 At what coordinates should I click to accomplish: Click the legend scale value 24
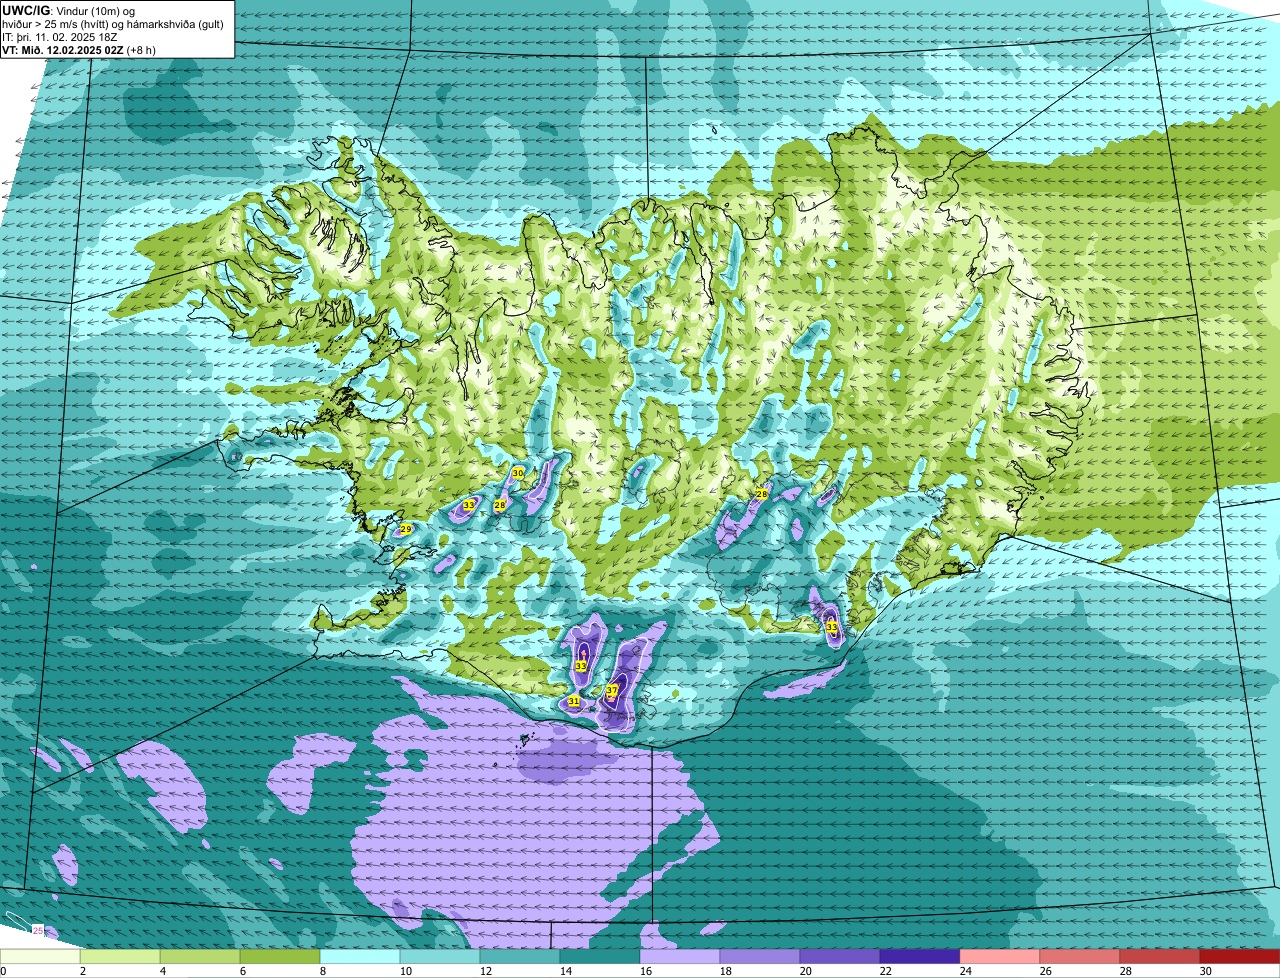965,971
